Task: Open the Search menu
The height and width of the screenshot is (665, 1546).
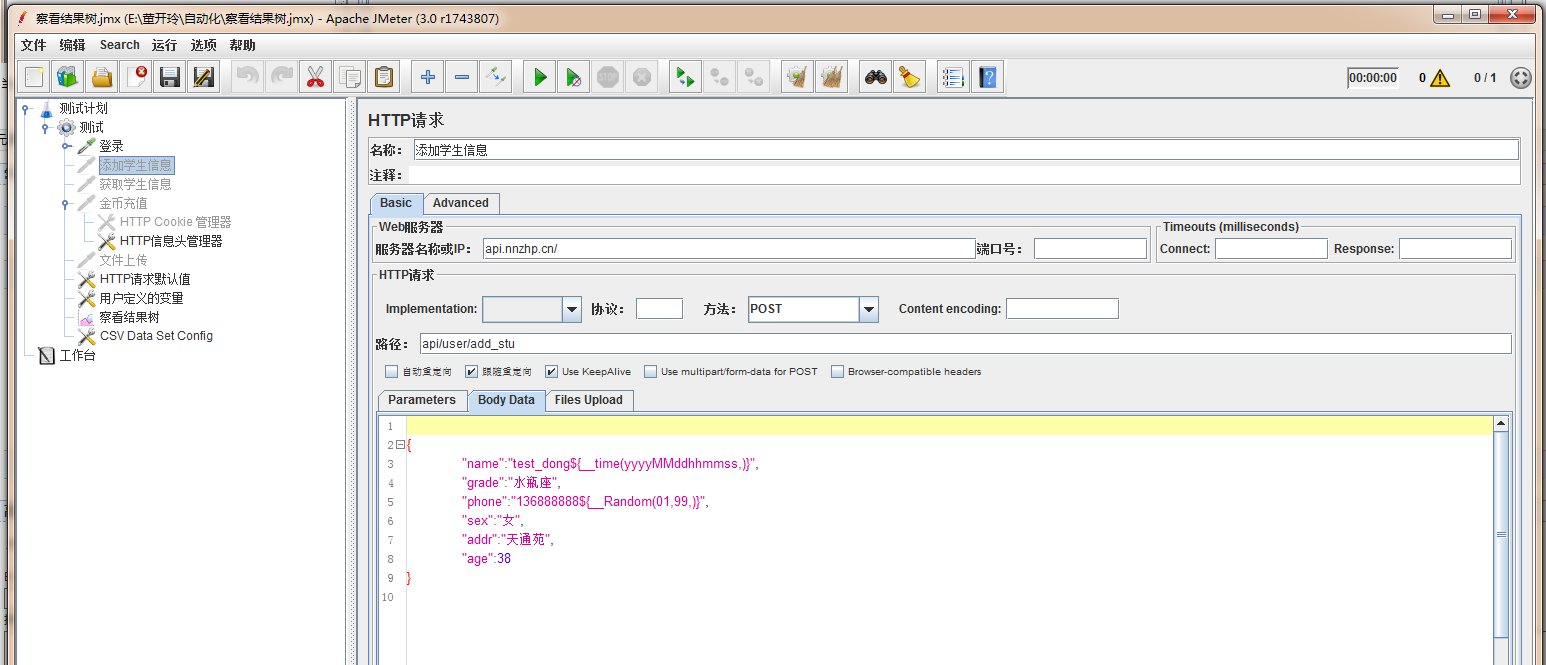Action: coord(119,45)
